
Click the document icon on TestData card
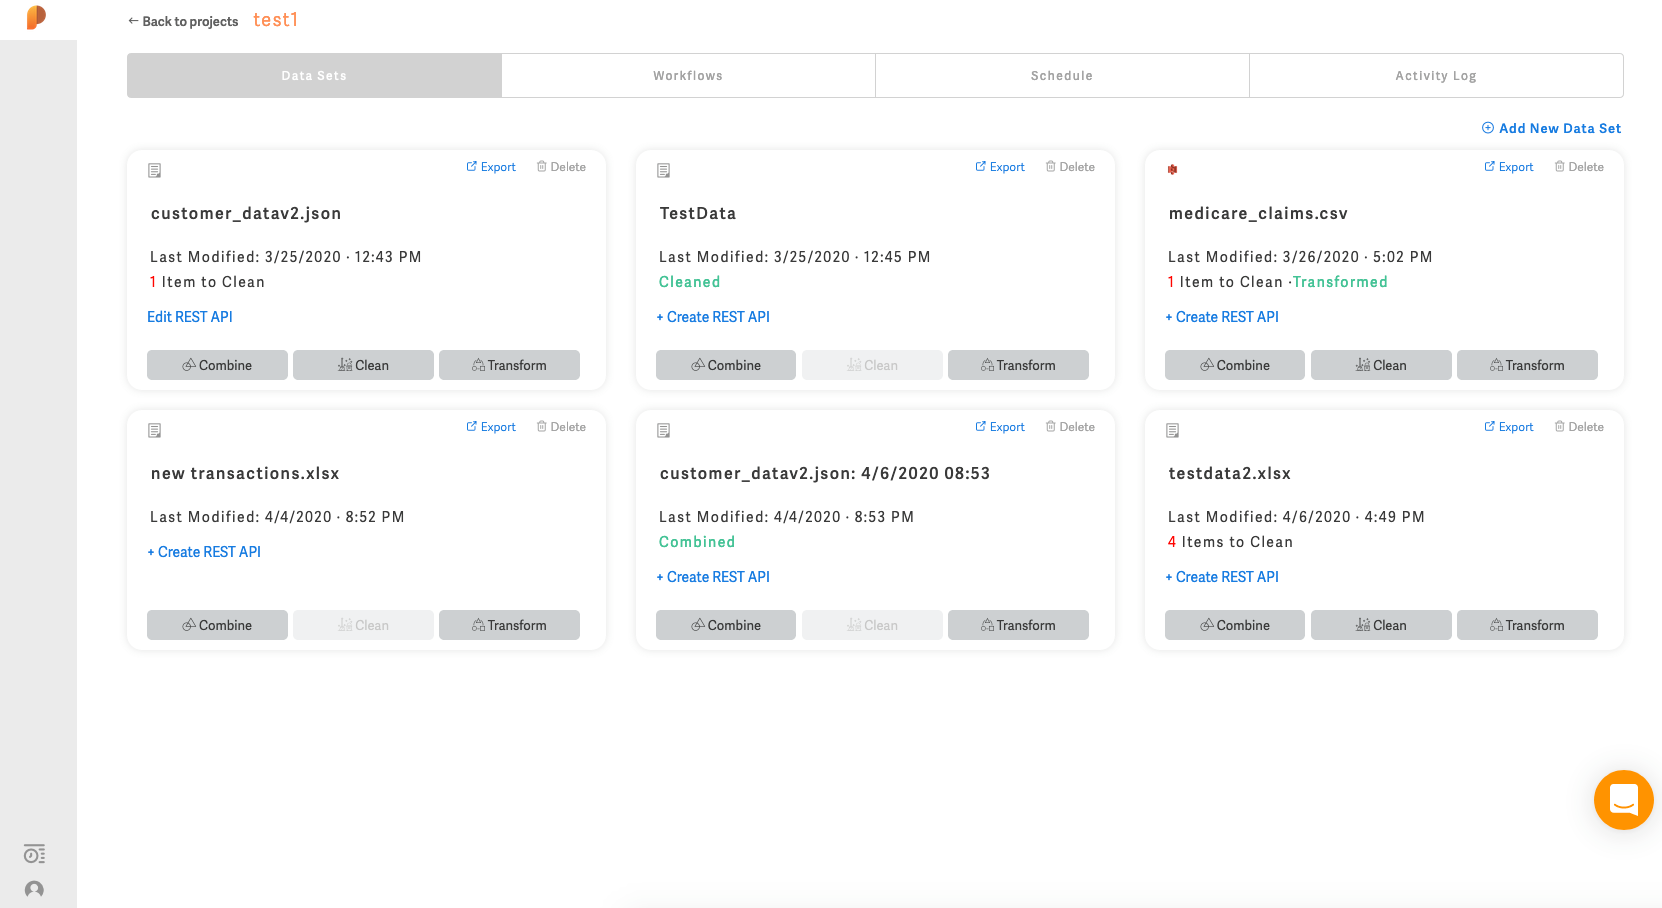point(663,170)
